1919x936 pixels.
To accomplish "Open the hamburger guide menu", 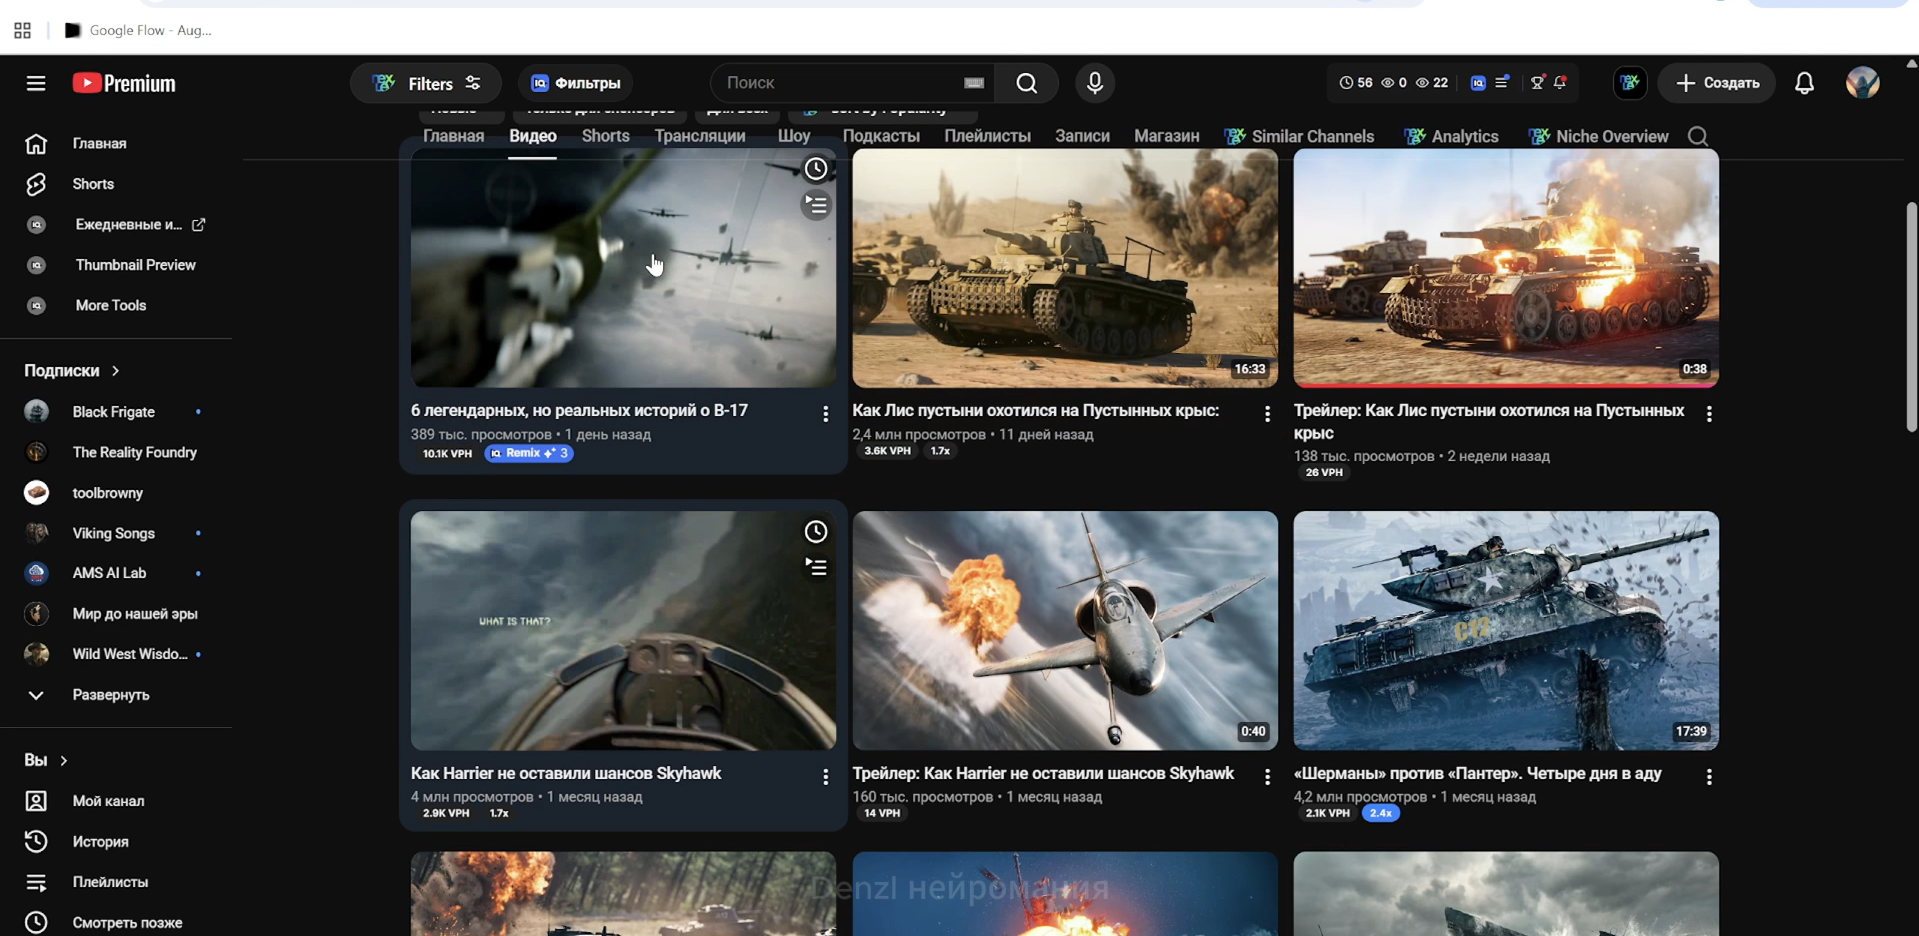I will tap(36, 83).
